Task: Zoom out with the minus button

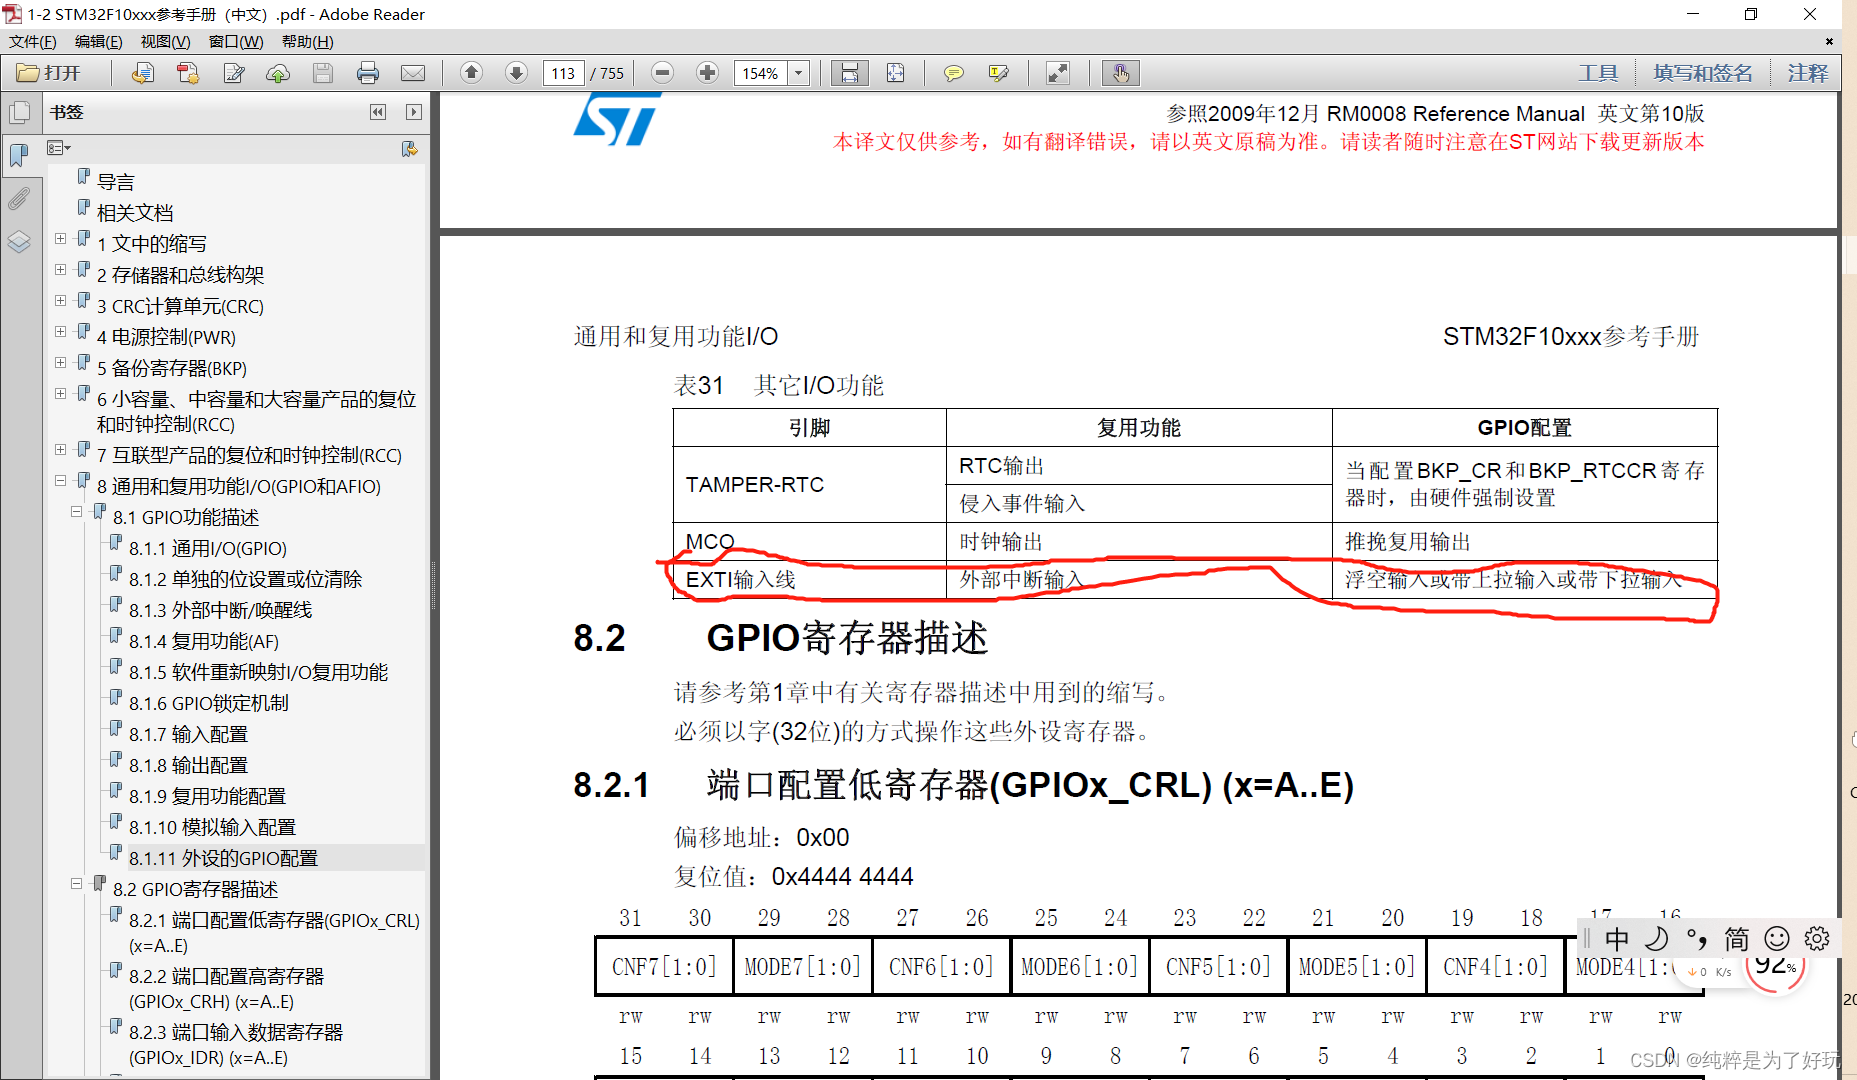Action: point(662,73)
